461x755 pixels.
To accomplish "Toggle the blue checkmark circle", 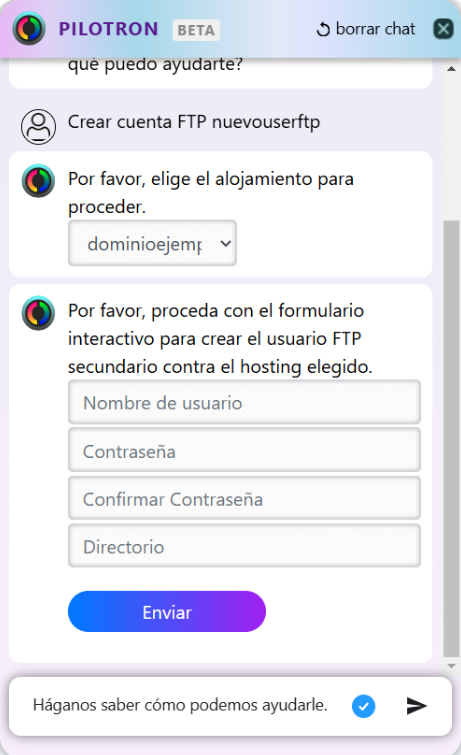I will coord(363,706).
